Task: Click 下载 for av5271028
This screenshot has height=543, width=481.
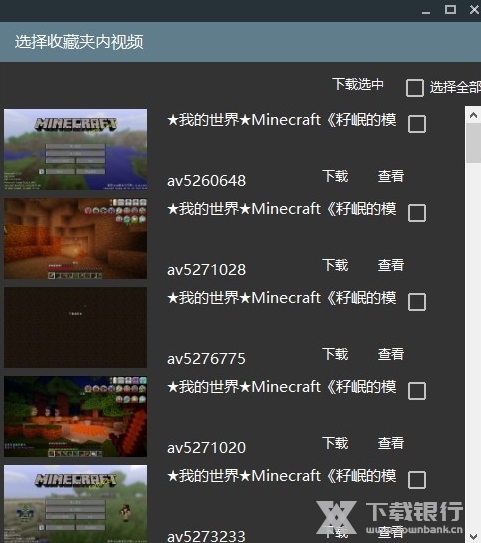Action: (335, 265)
